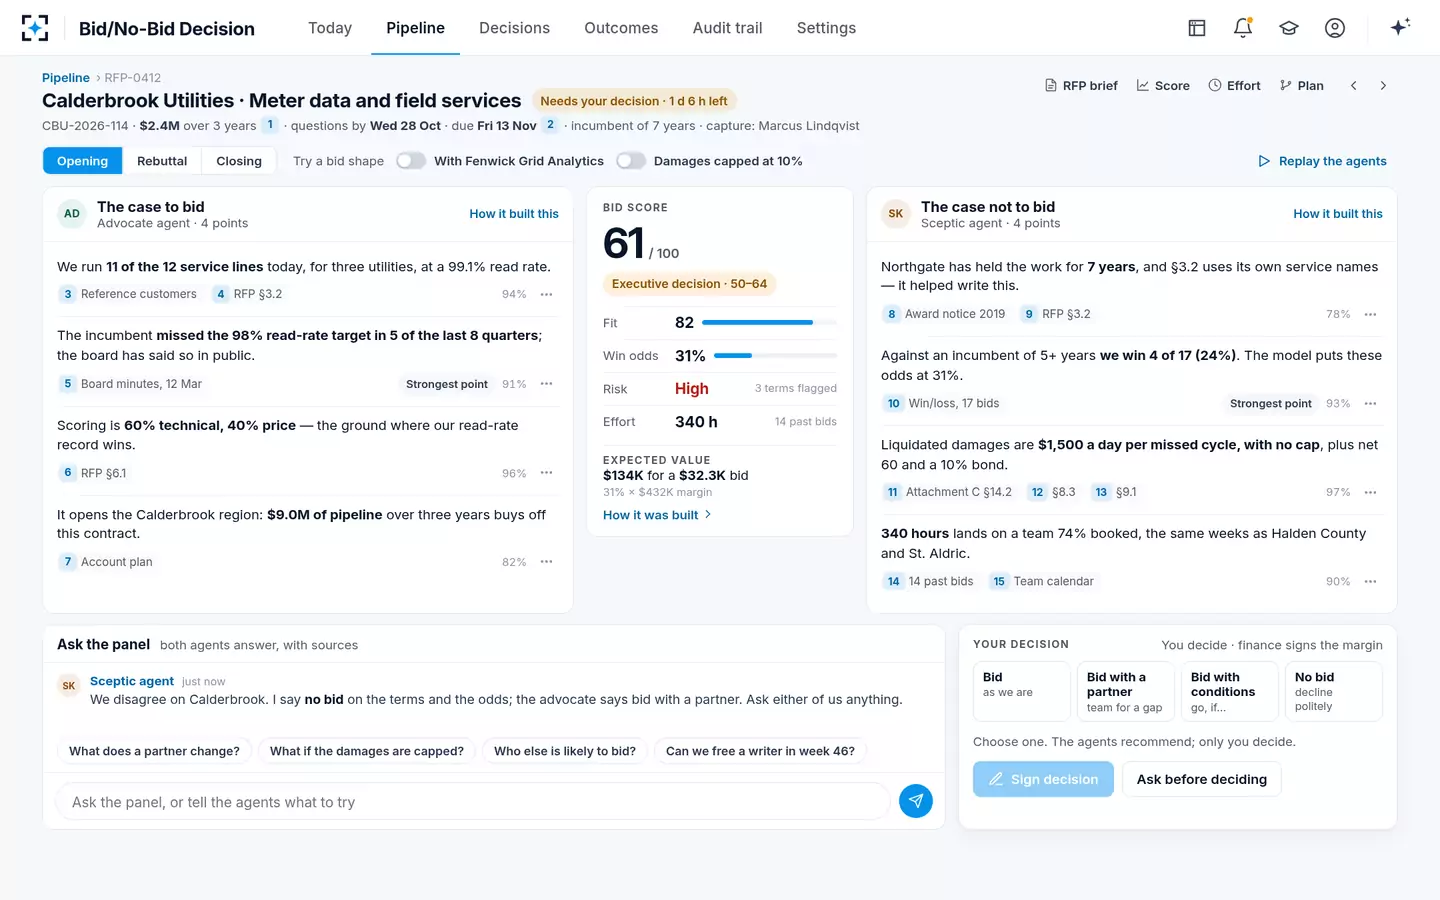Switch to the Outcomes tab
The image size is (1440, 900).
(621, 28)
